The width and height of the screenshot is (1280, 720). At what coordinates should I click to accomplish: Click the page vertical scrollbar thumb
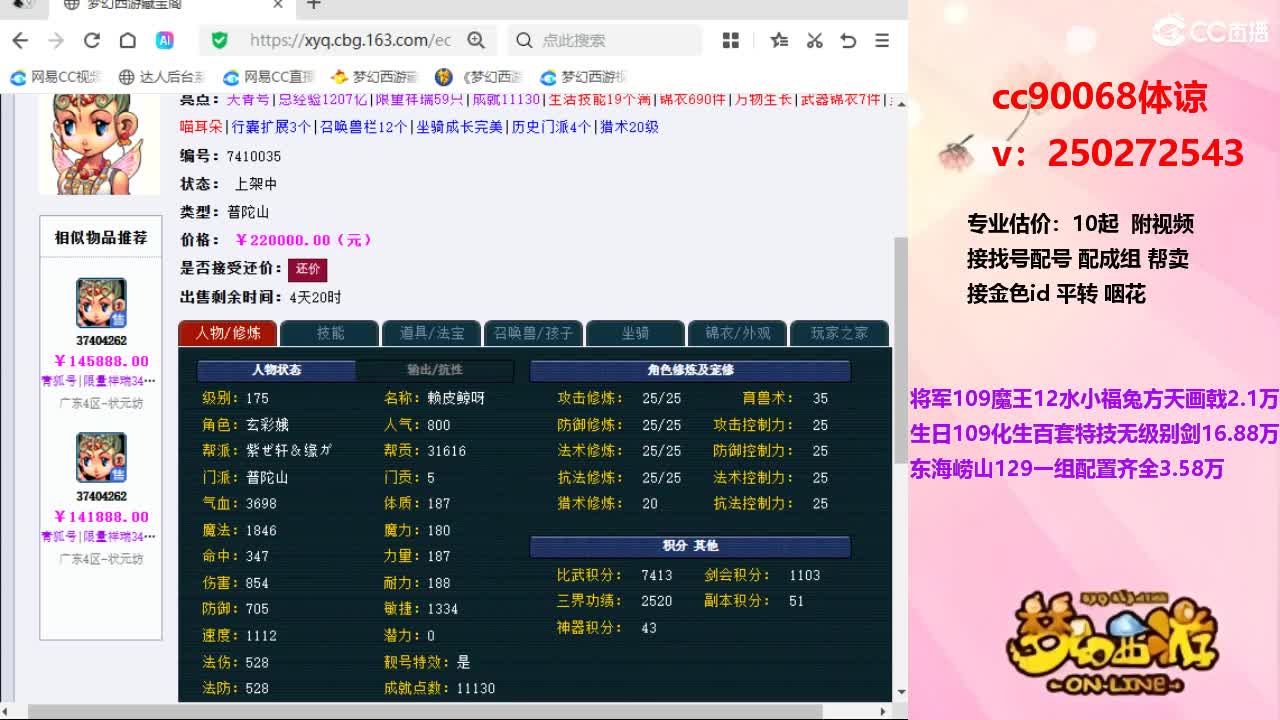click(x=899, y=350)
